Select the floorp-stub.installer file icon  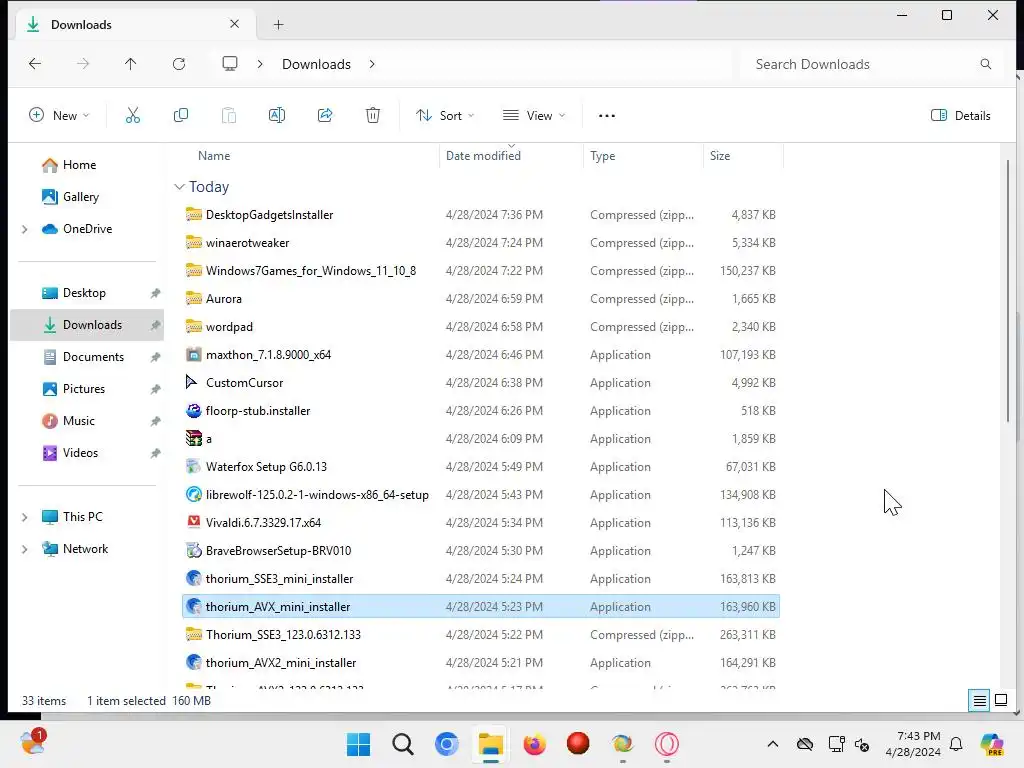(x=193, y=411)
